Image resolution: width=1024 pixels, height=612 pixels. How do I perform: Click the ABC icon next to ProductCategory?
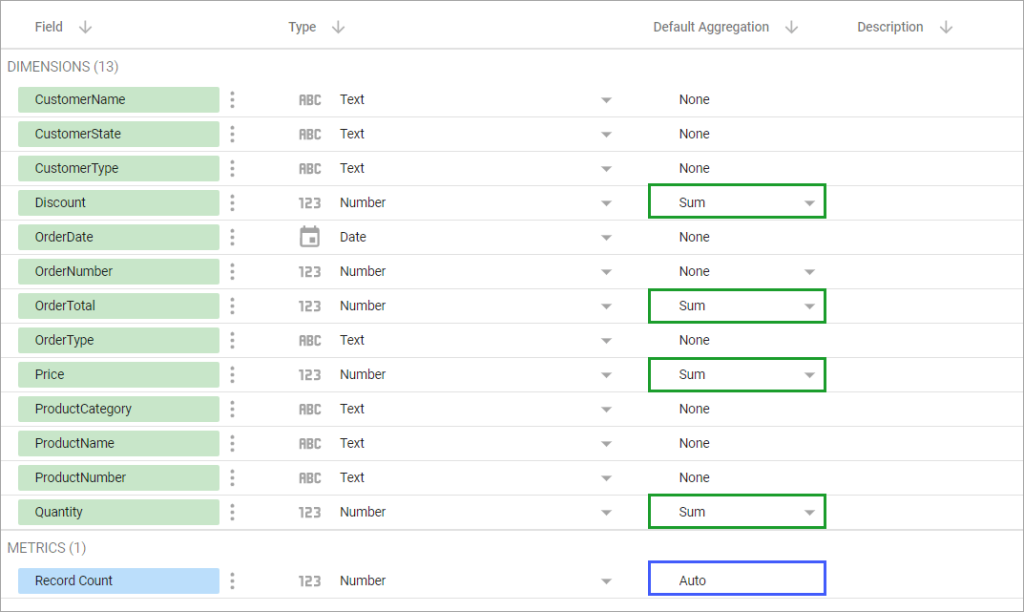pyautogui.click(x=310, y=408)
